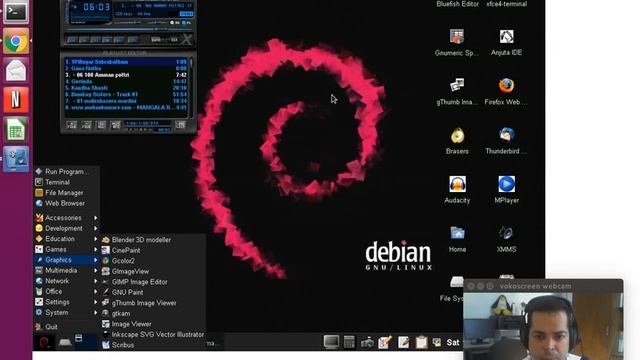640x360 pixels.
Task: Click XMMS next track button
Action: point(119,40)
